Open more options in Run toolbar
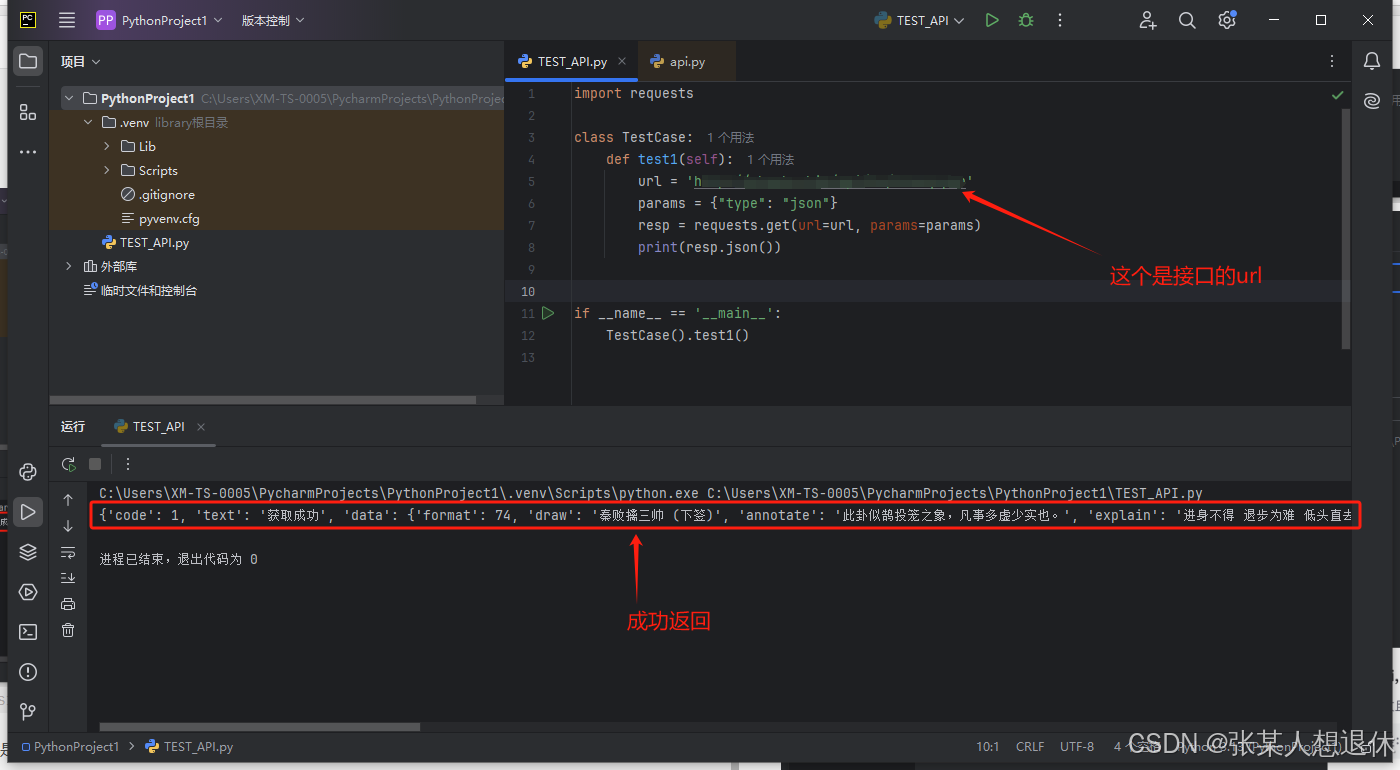The height and width of the screenshot is (770, 1400). pyautogui.click(x=128, y=464)
